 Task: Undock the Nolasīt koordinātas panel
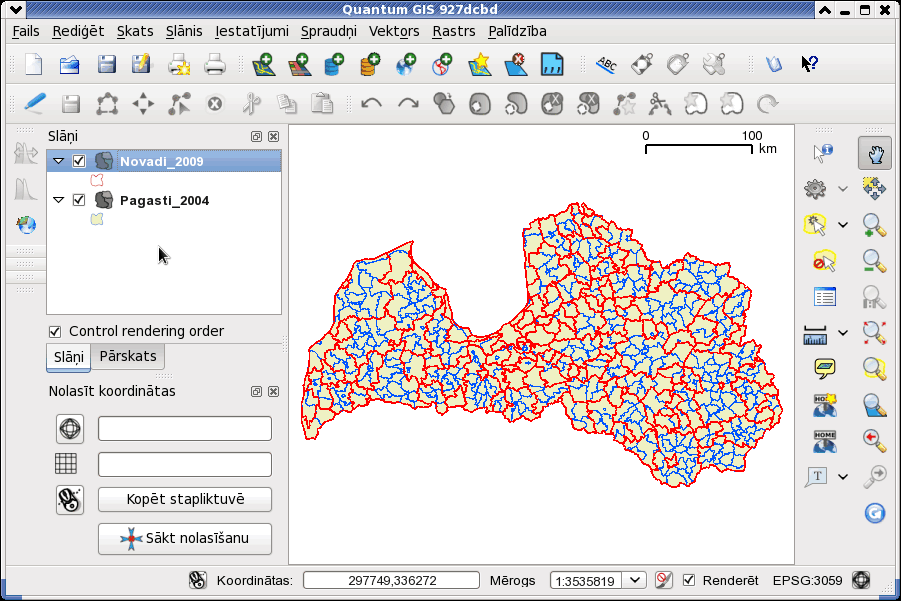click(x=256, y=391)
